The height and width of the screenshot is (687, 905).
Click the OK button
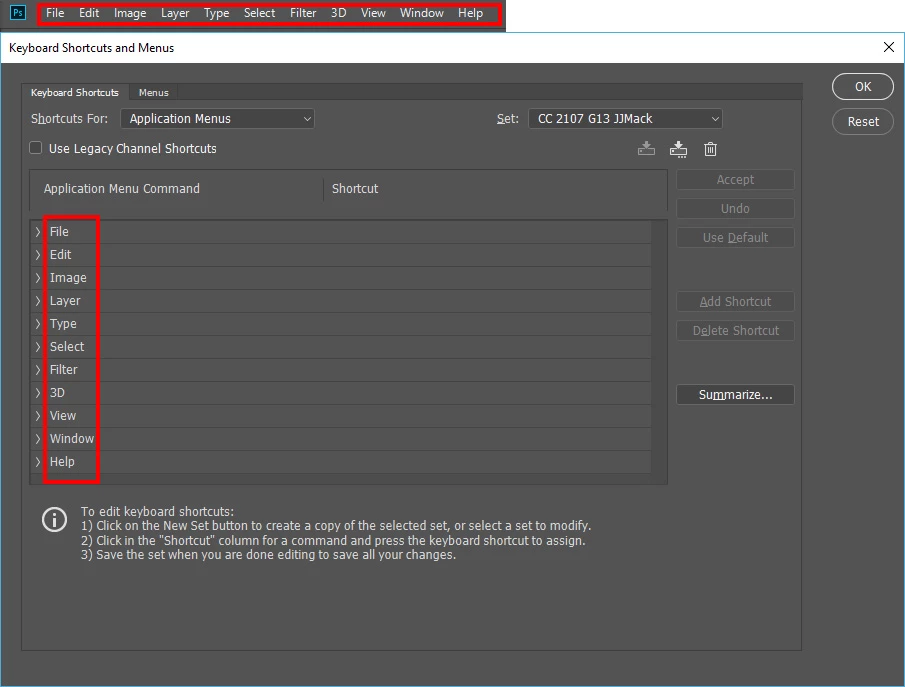tap(863, 87)
